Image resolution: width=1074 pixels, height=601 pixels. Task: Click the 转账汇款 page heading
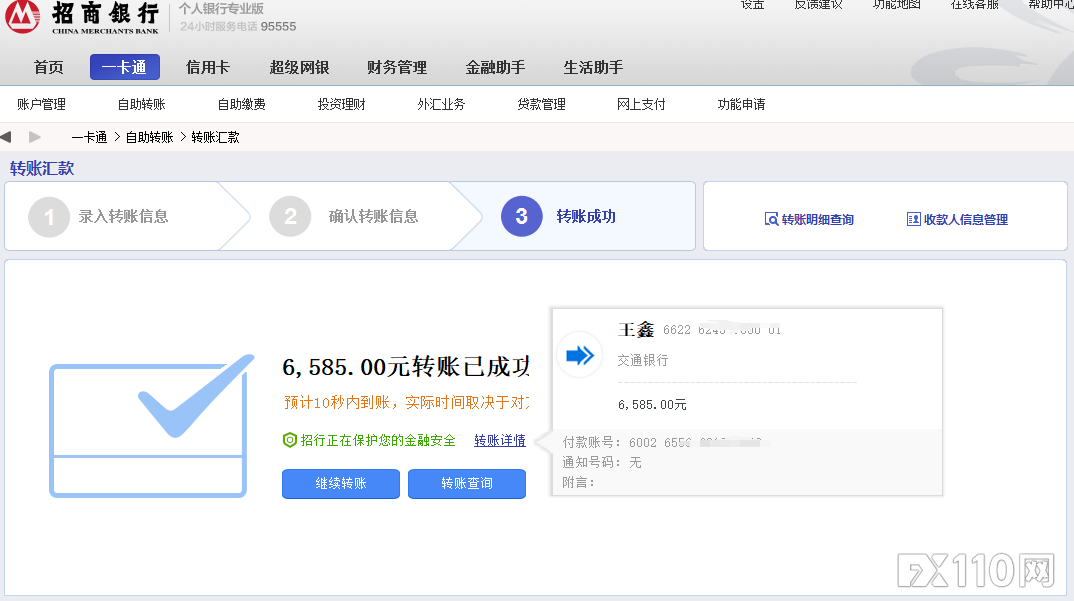[42, 169]
